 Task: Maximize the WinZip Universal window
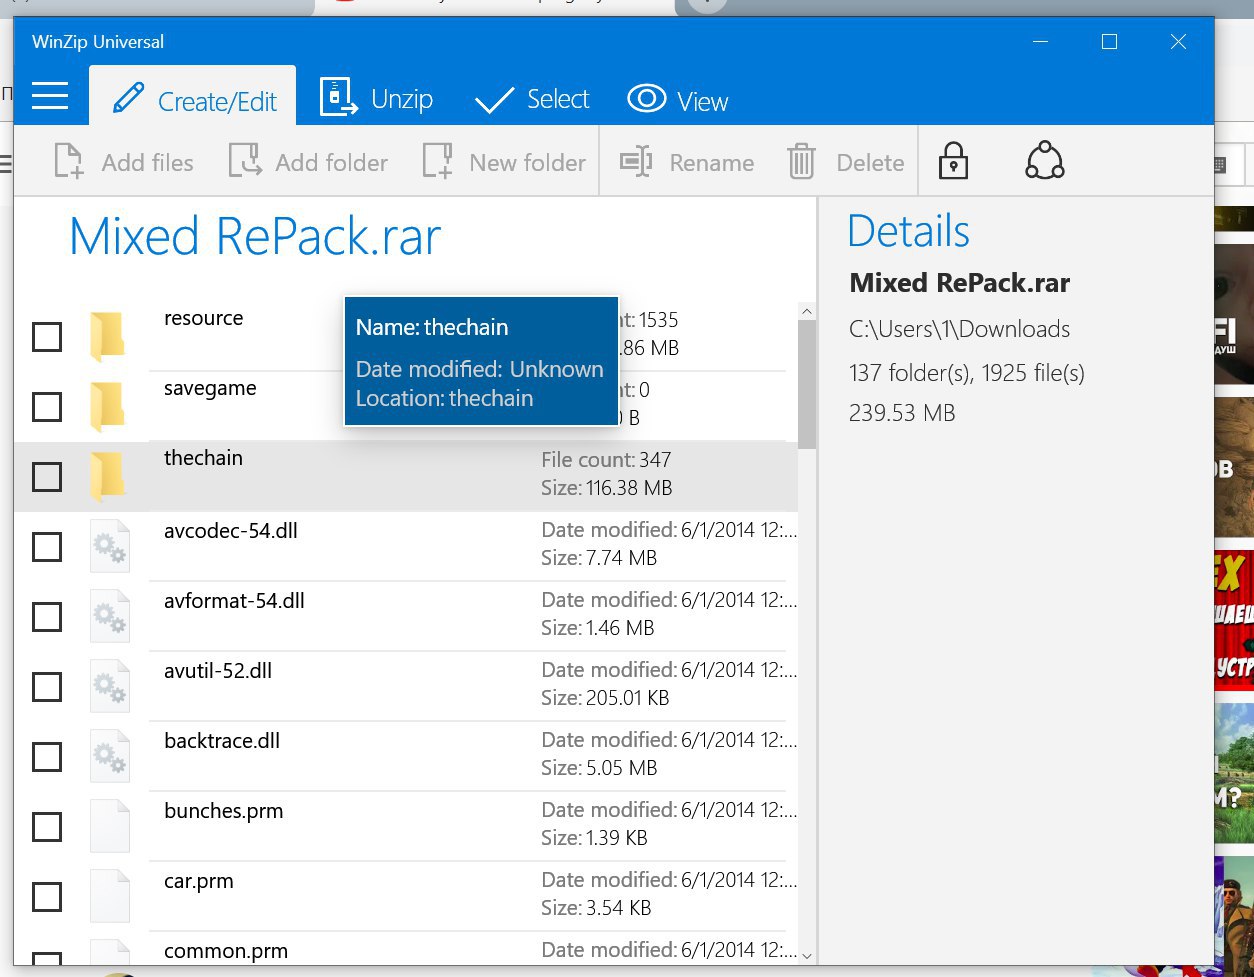1109,41
